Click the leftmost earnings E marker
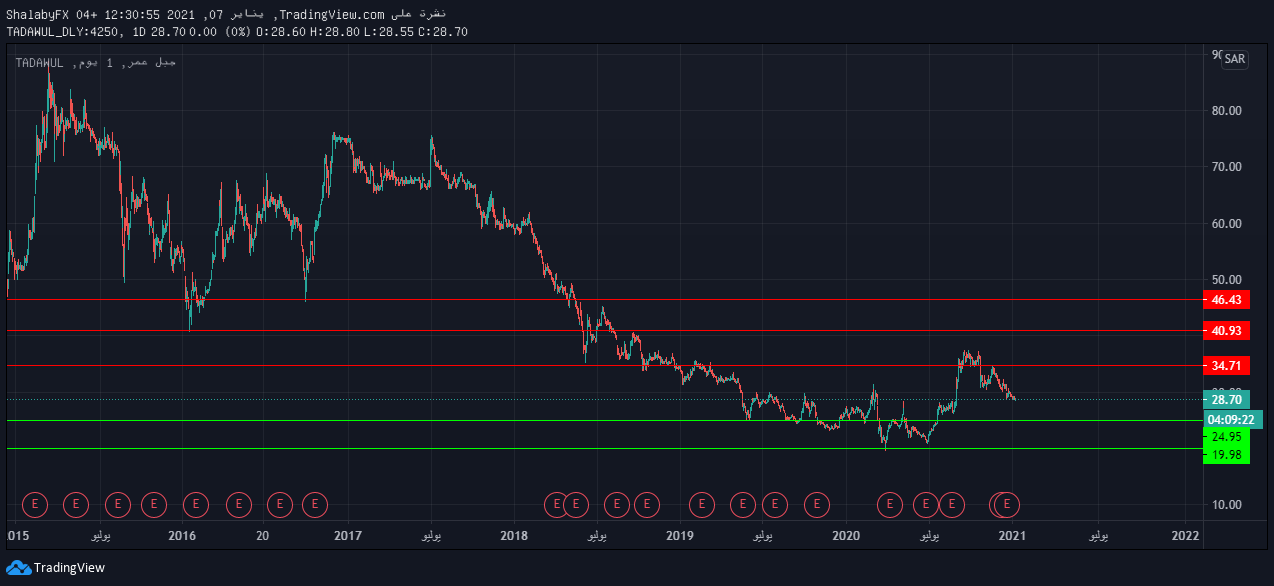 pyautogui.click(x=36, y=505)
